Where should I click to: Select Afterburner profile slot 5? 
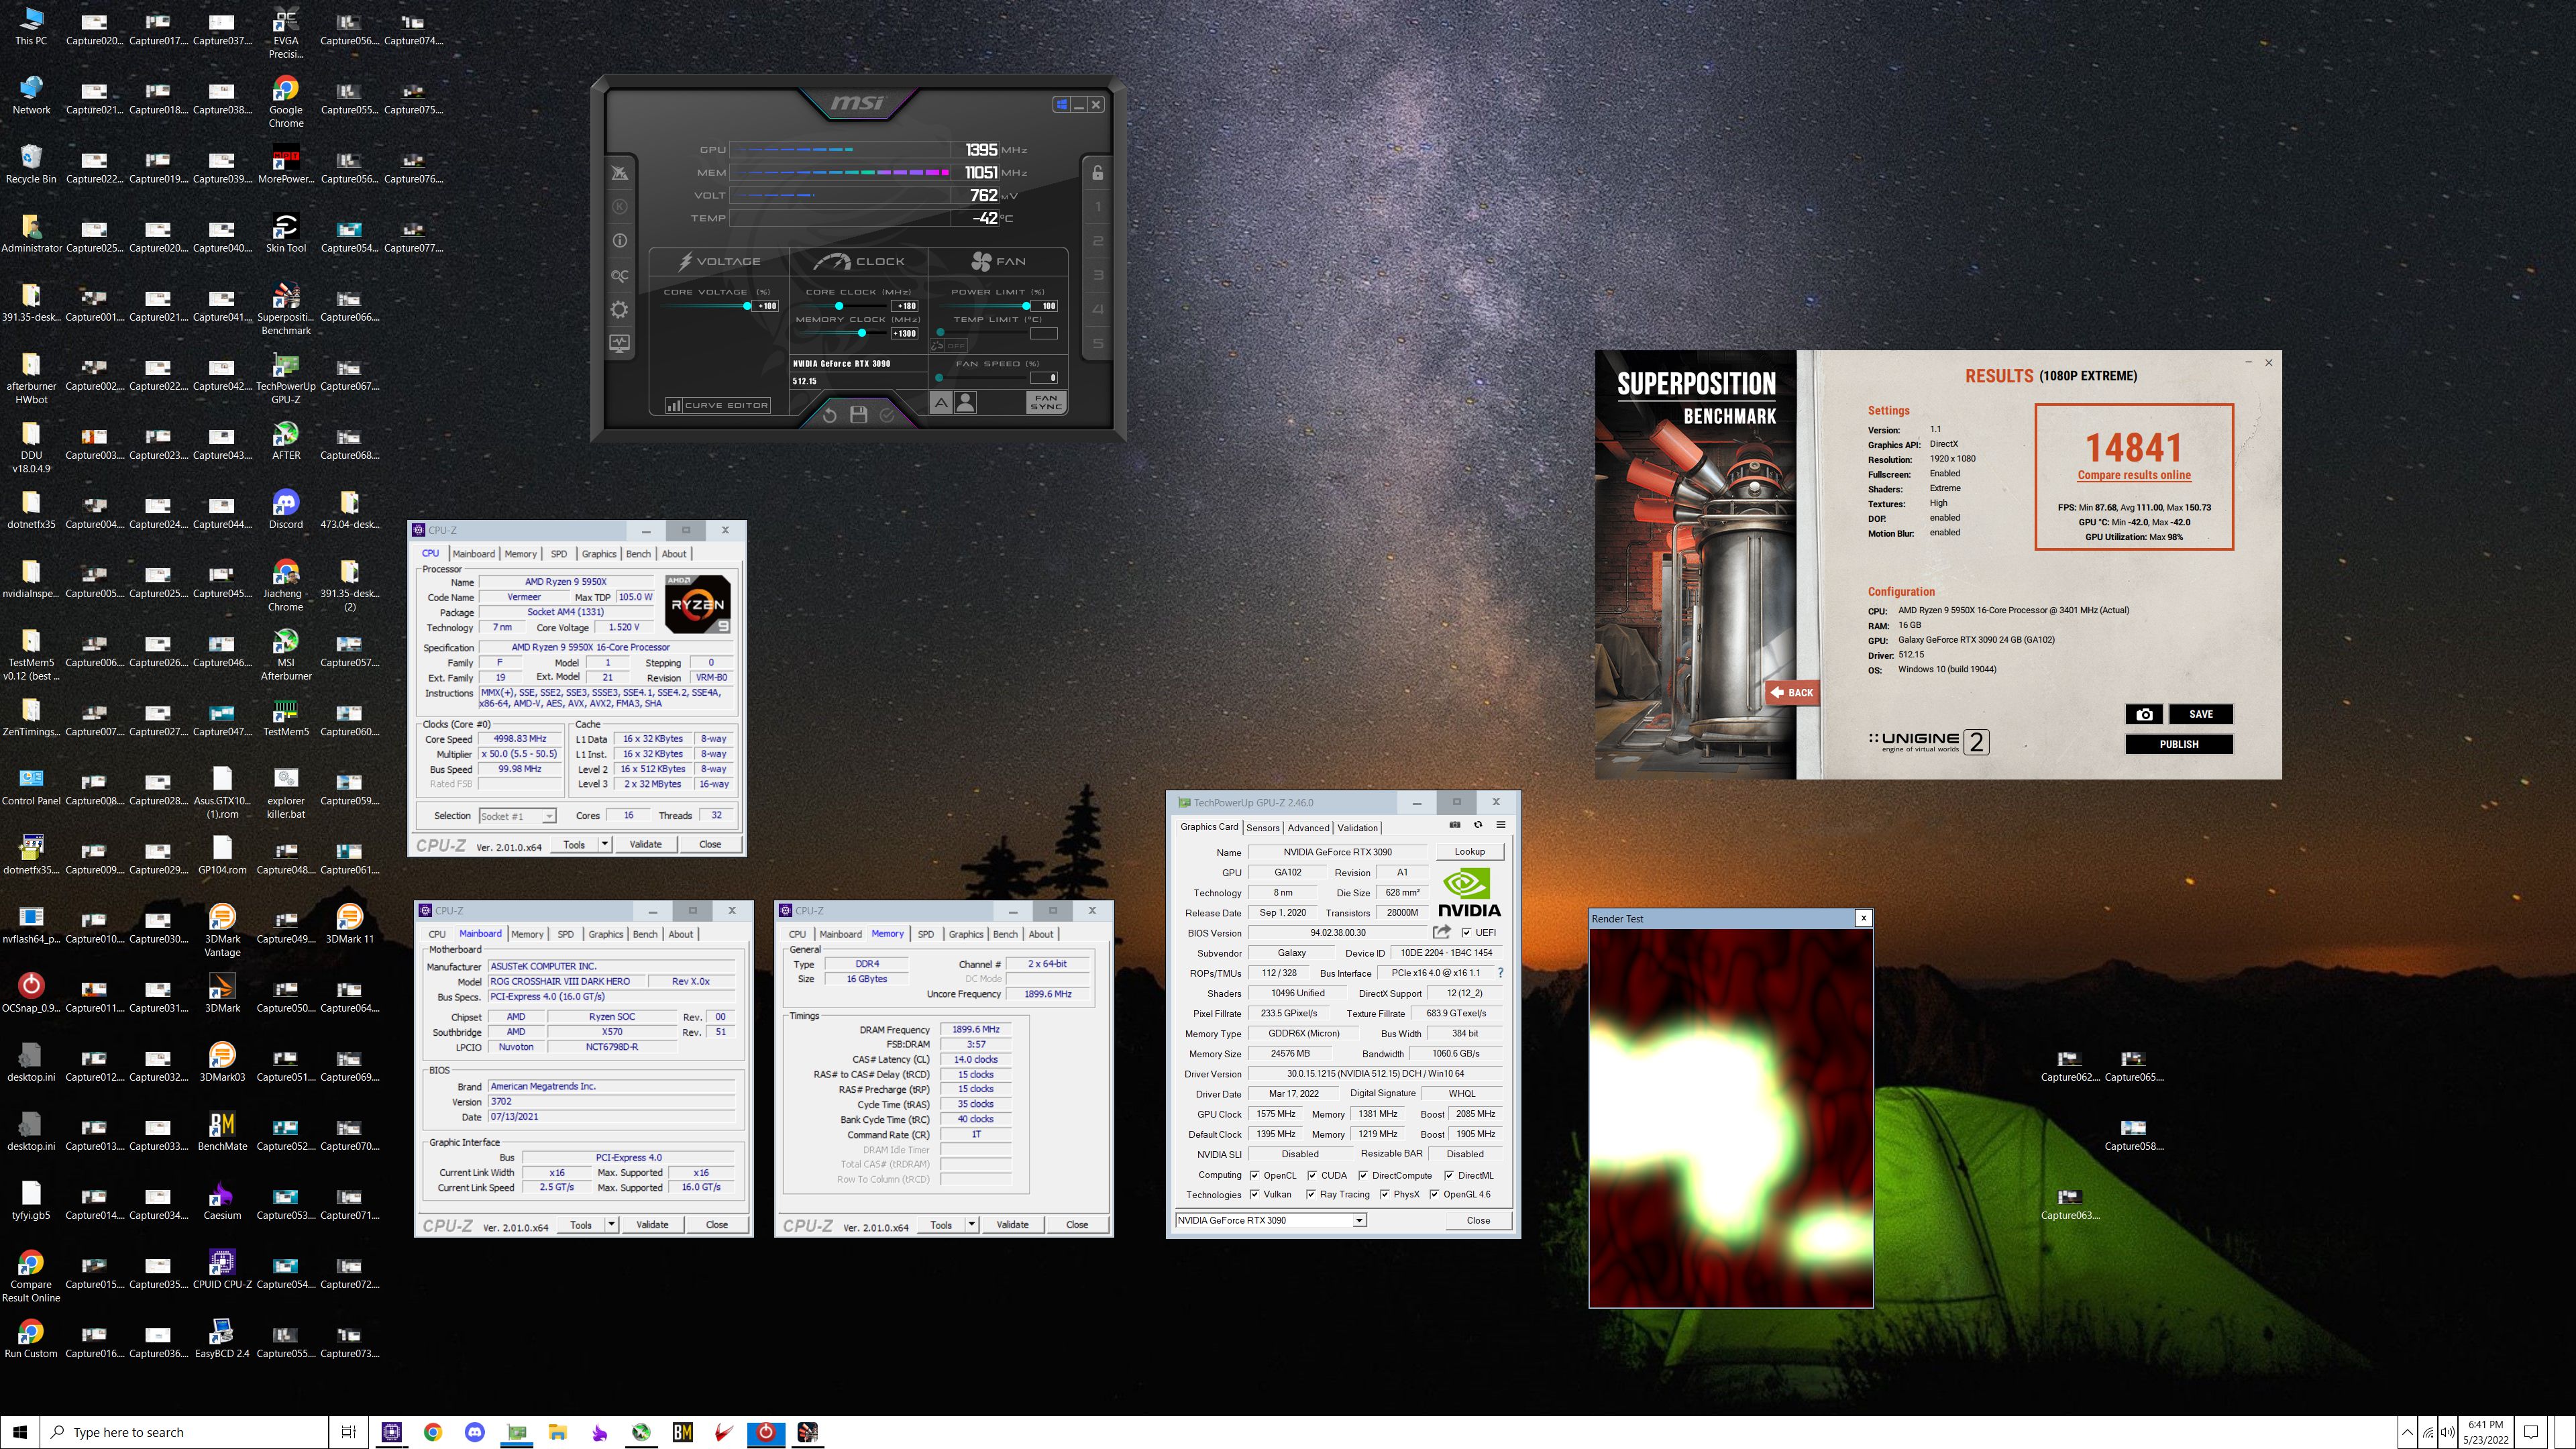click(x=1098, y=344)
